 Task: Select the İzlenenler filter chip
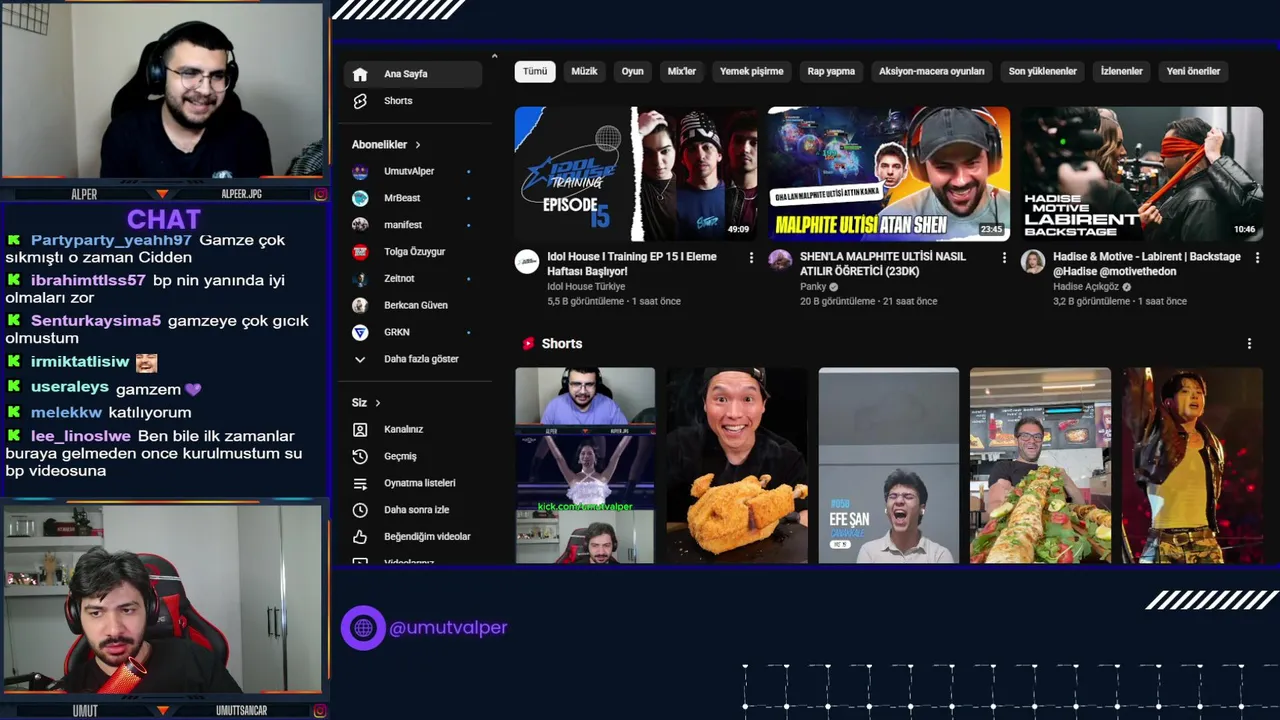point(1122,71)
